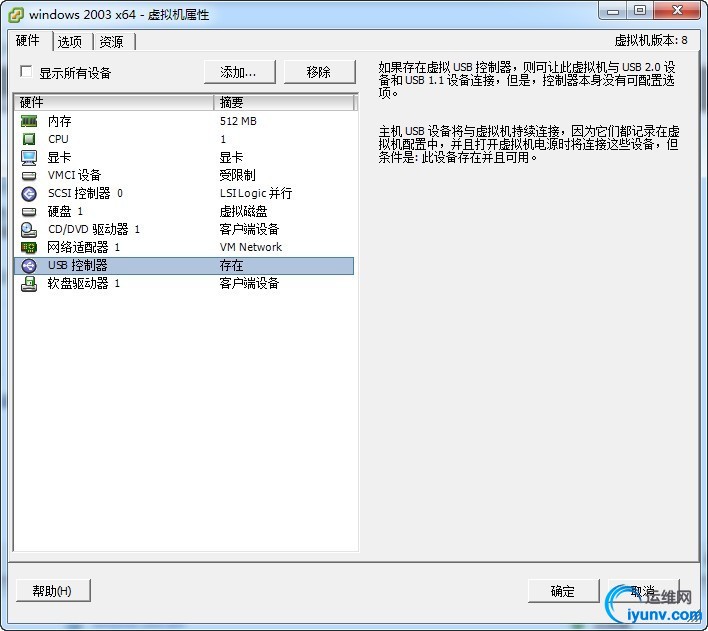Viewport: 708px width, 631px height.
Task: Click the 网络适配器 network card icon
Action: (29, 248)
